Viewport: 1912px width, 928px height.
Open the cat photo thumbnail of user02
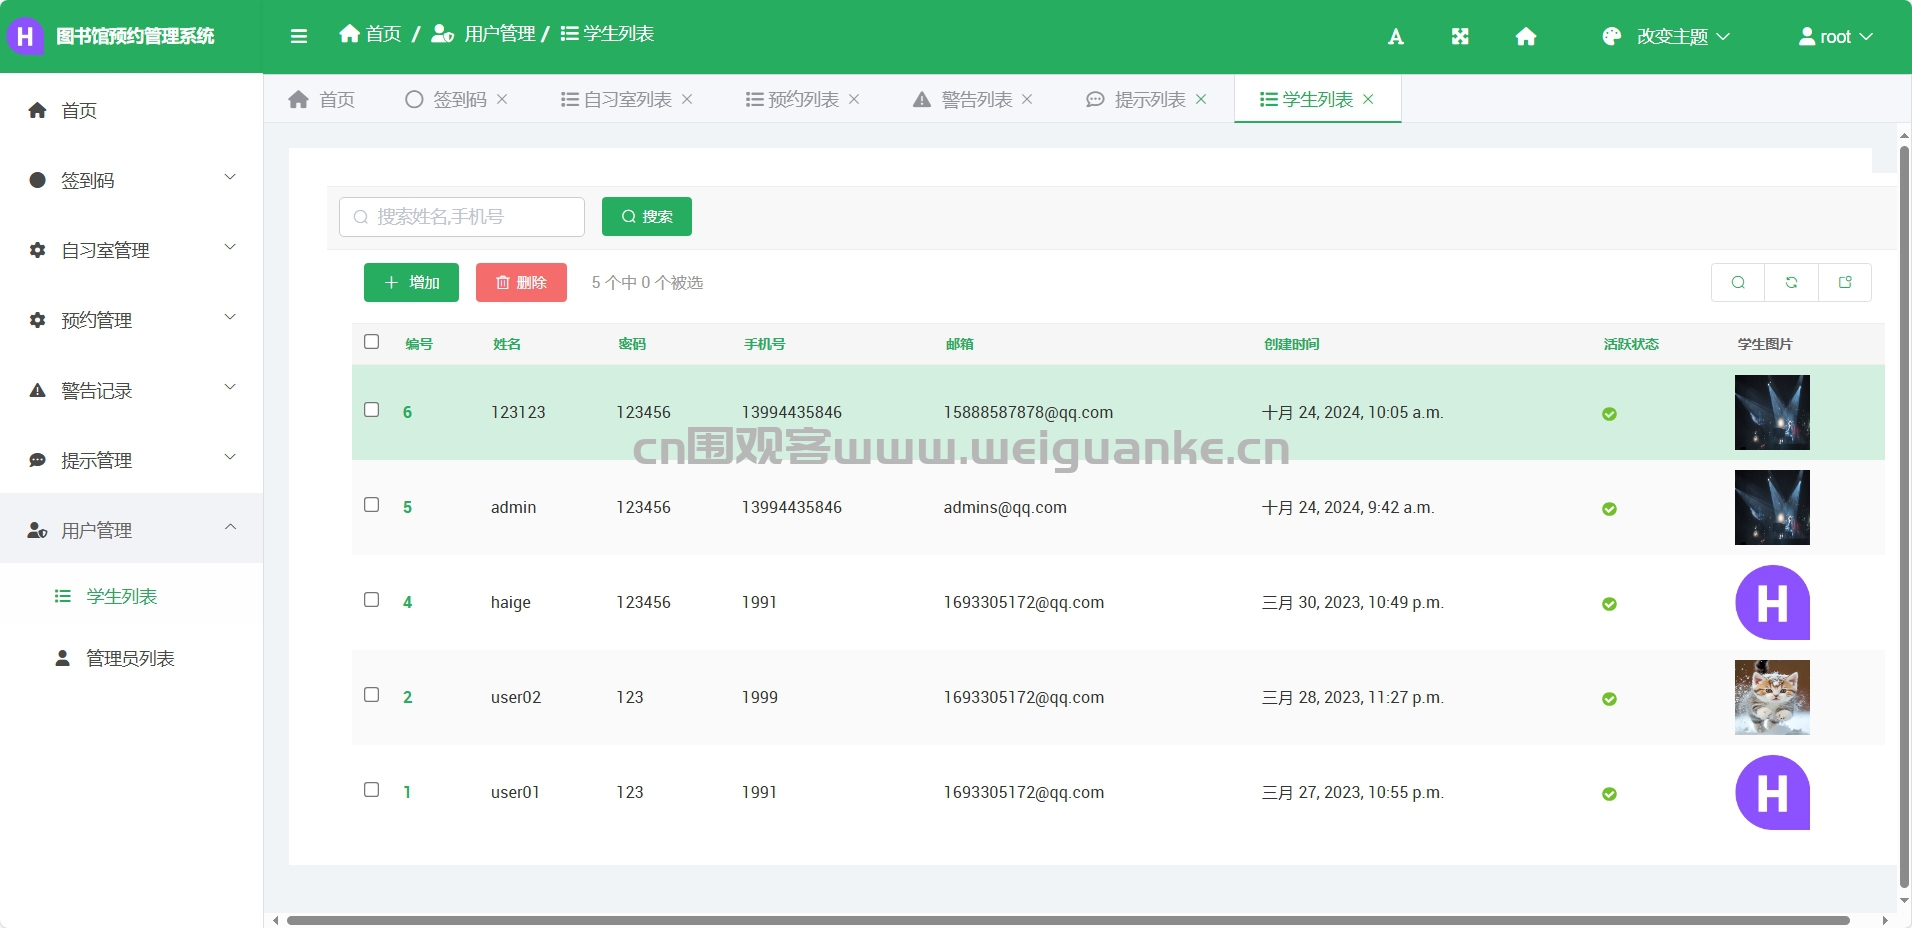pos(1772,697)
